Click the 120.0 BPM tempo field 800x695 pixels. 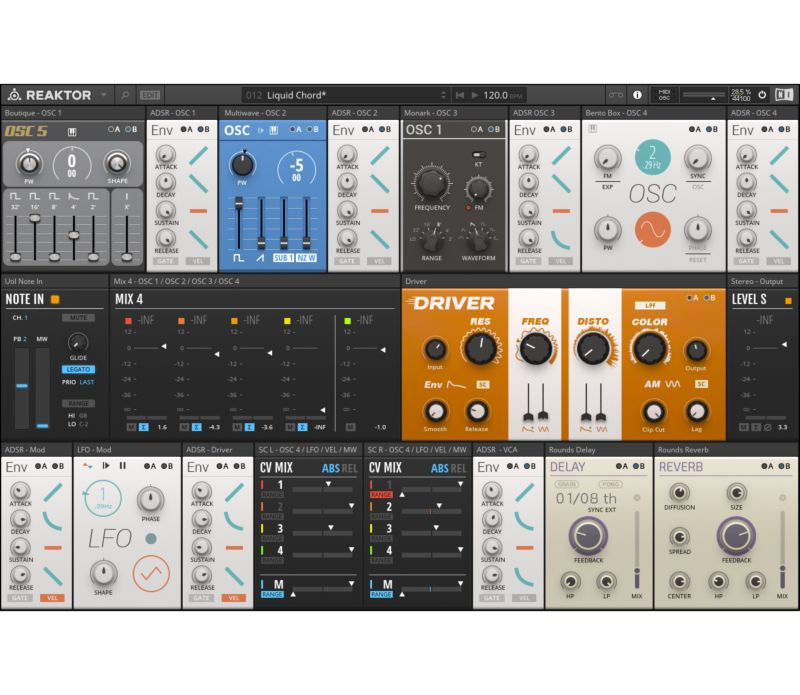[496, 95]
